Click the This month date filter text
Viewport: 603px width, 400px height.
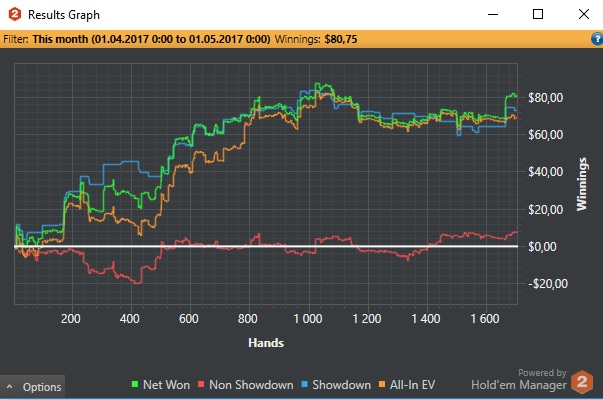(151, 39)
